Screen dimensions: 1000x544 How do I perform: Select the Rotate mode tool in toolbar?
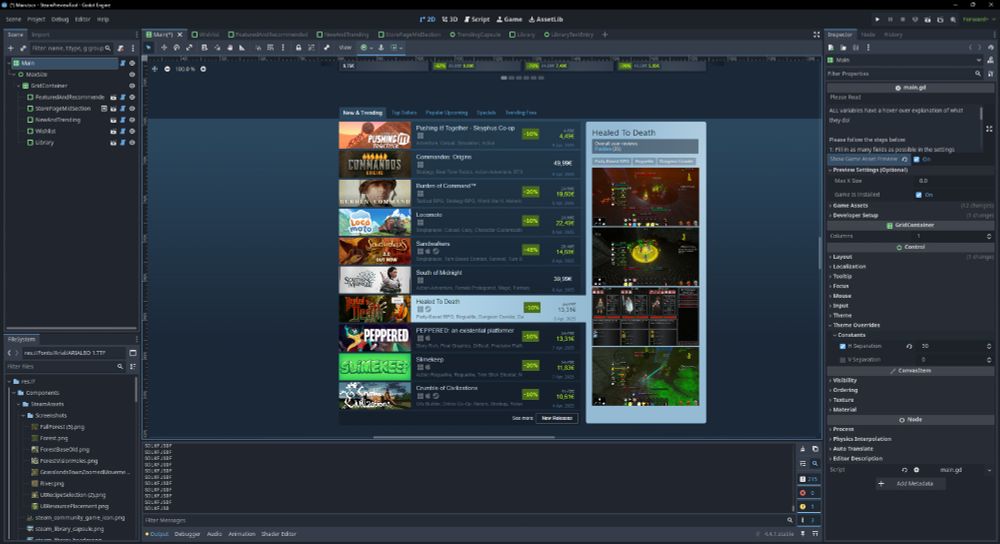point(177,47)
